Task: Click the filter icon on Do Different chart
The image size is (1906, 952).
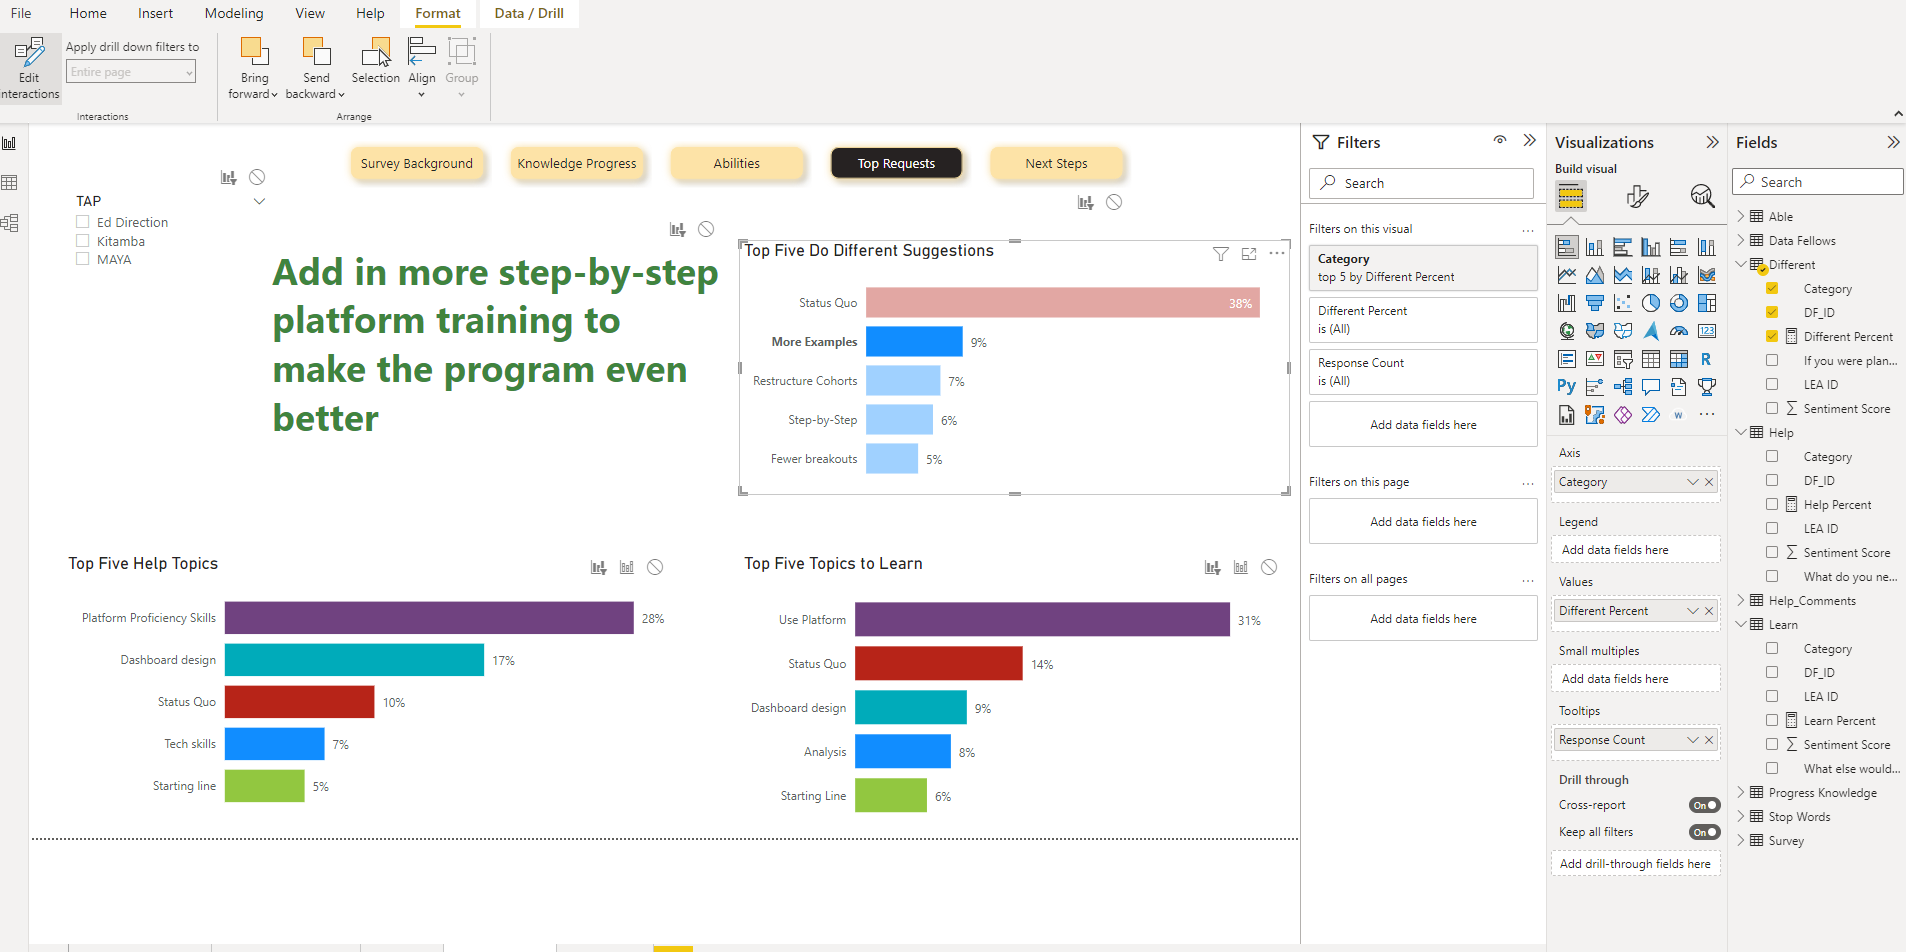Action: point(1221,254)
